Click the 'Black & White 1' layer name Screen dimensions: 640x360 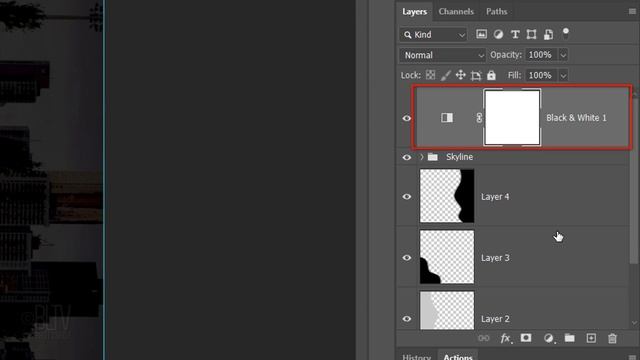(576, 118)
